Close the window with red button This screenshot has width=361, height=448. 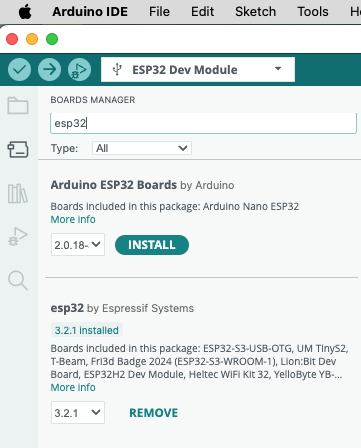click(12, 39)
